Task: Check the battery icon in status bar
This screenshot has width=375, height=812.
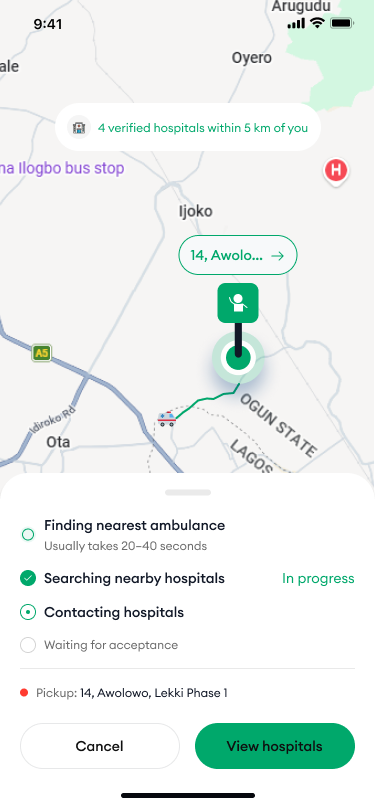Action: [342, 23]
